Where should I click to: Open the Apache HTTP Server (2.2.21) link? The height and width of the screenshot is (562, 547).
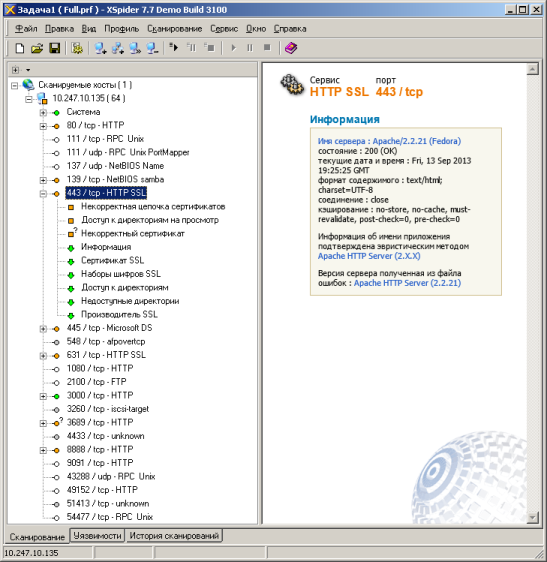[x=408, y=283]
